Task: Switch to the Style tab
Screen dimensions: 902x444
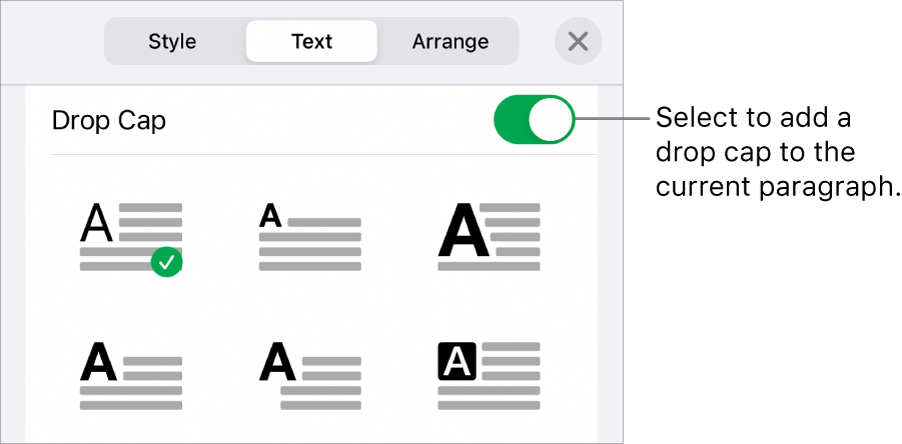Action: click(x=172, y=42)
